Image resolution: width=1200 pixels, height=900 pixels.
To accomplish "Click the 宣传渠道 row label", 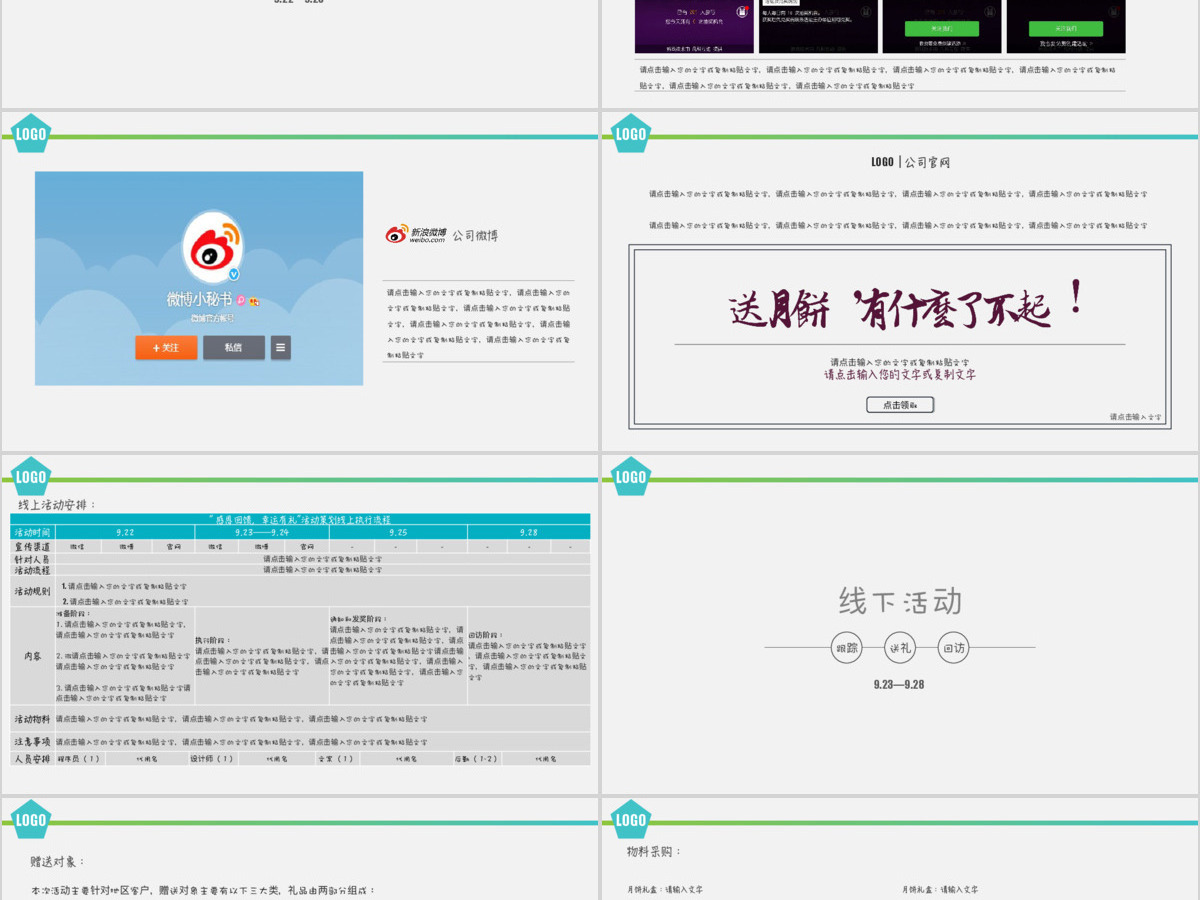I will click(33, 547).
